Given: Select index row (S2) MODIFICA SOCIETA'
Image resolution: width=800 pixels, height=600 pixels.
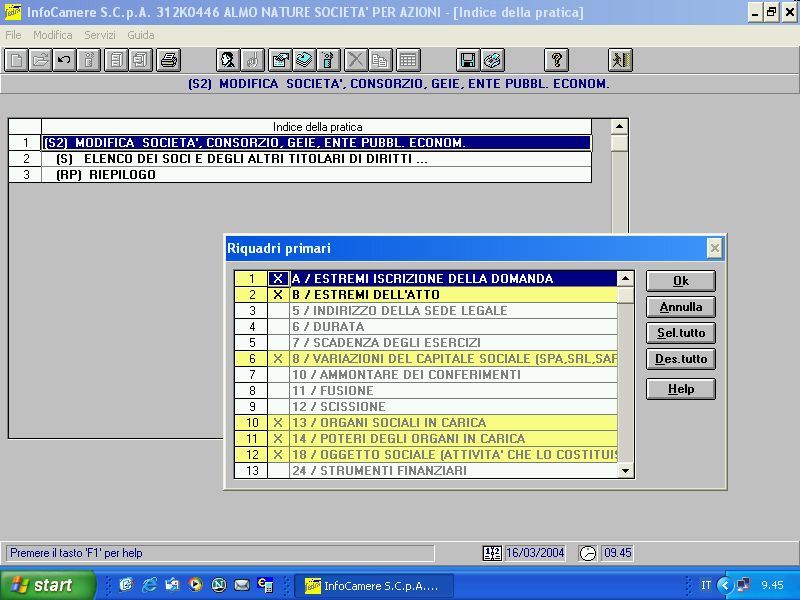Looking at the screenshot, I should click(317, 143).
